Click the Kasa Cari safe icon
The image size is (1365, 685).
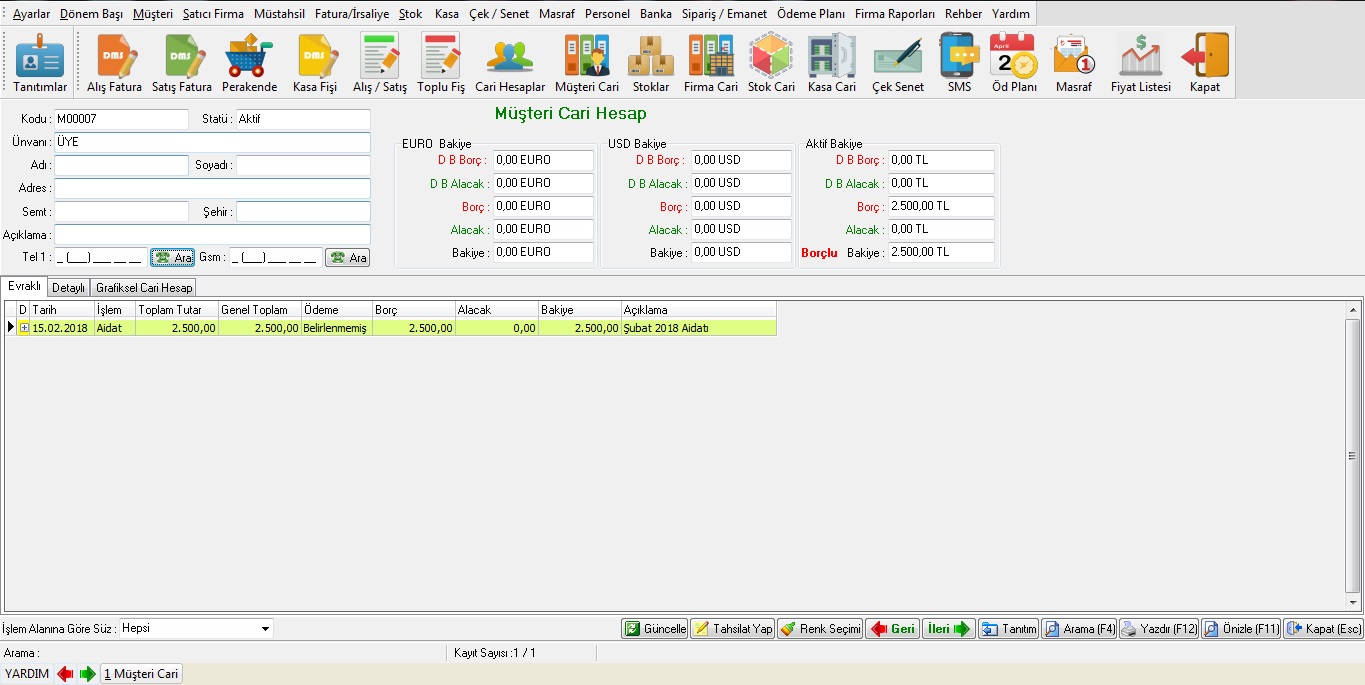831,63
